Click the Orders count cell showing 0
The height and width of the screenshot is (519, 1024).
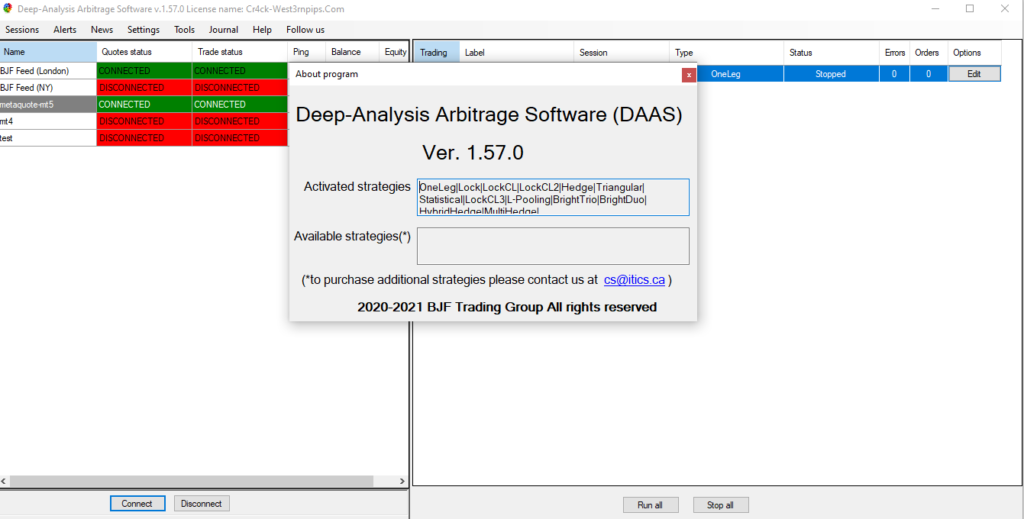pyautogui.click(x=929, y=74)
